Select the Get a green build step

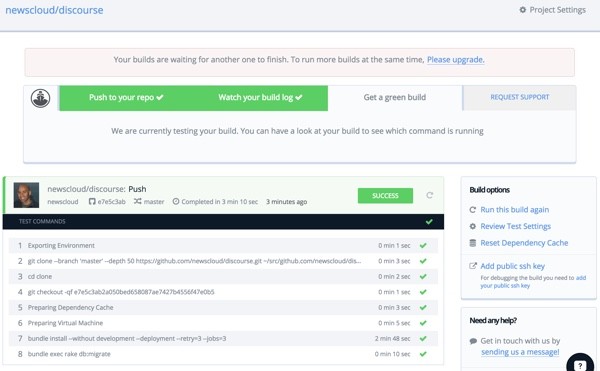(x=395, y=98)
